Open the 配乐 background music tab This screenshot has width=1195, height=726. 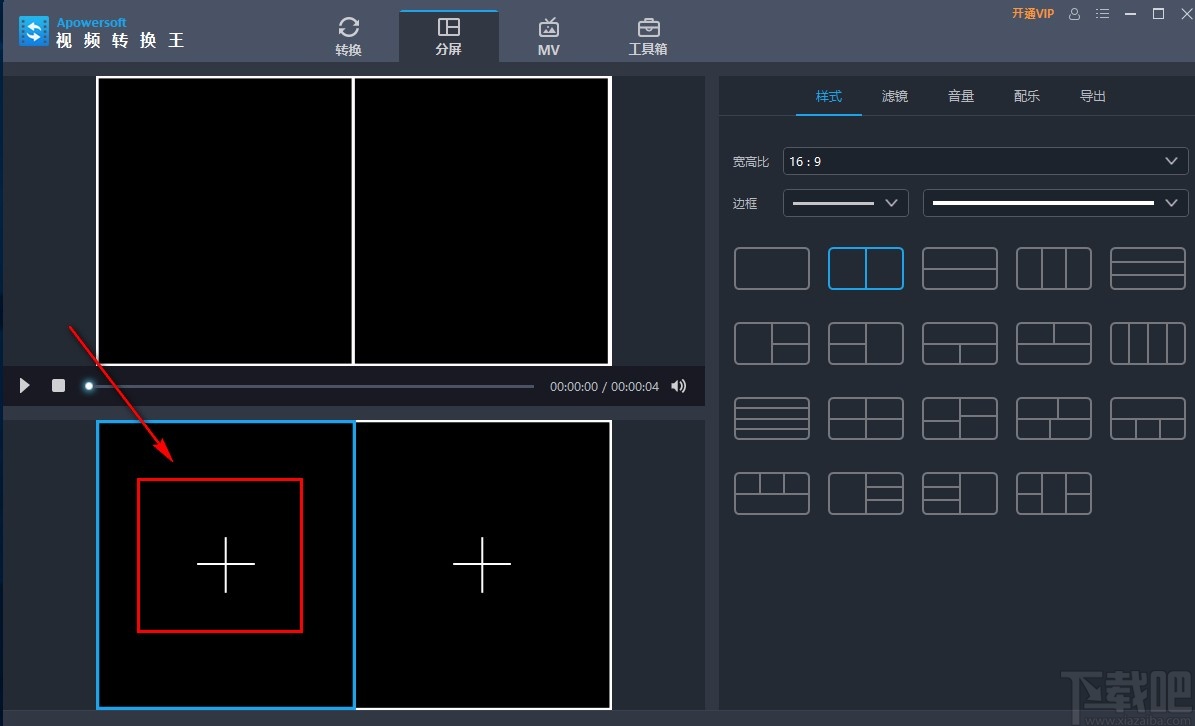point(1027,96)
